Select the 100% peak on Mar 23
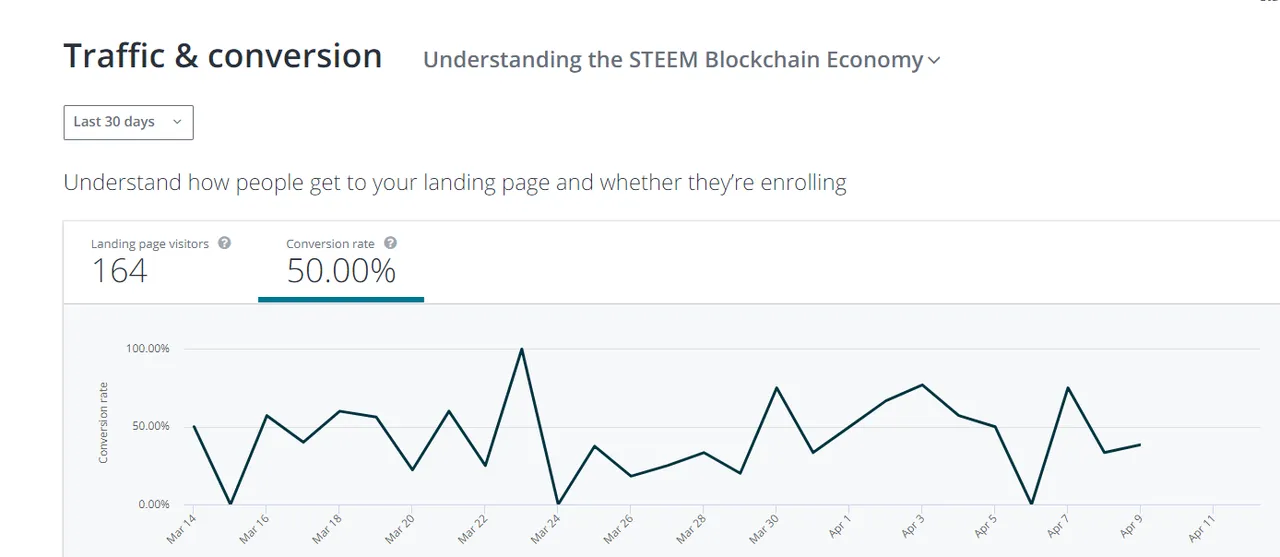Image resolution: width=1280 pixels, height=557 pixels. (521, 349)
